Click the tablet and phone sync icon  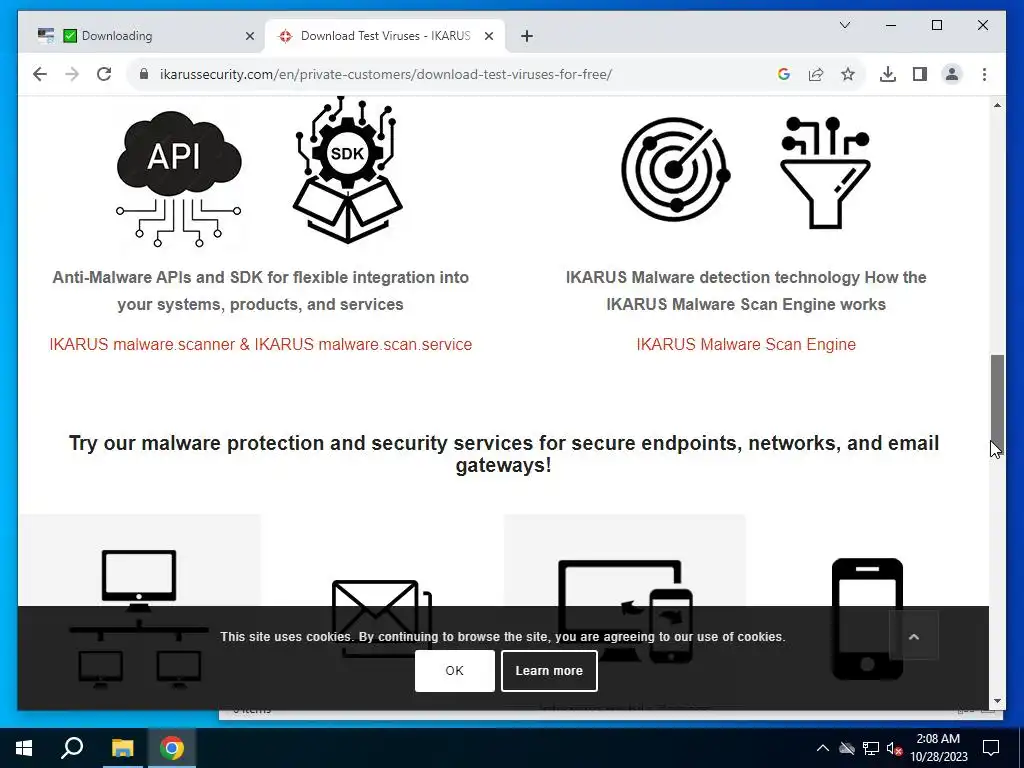click(625, 611)
